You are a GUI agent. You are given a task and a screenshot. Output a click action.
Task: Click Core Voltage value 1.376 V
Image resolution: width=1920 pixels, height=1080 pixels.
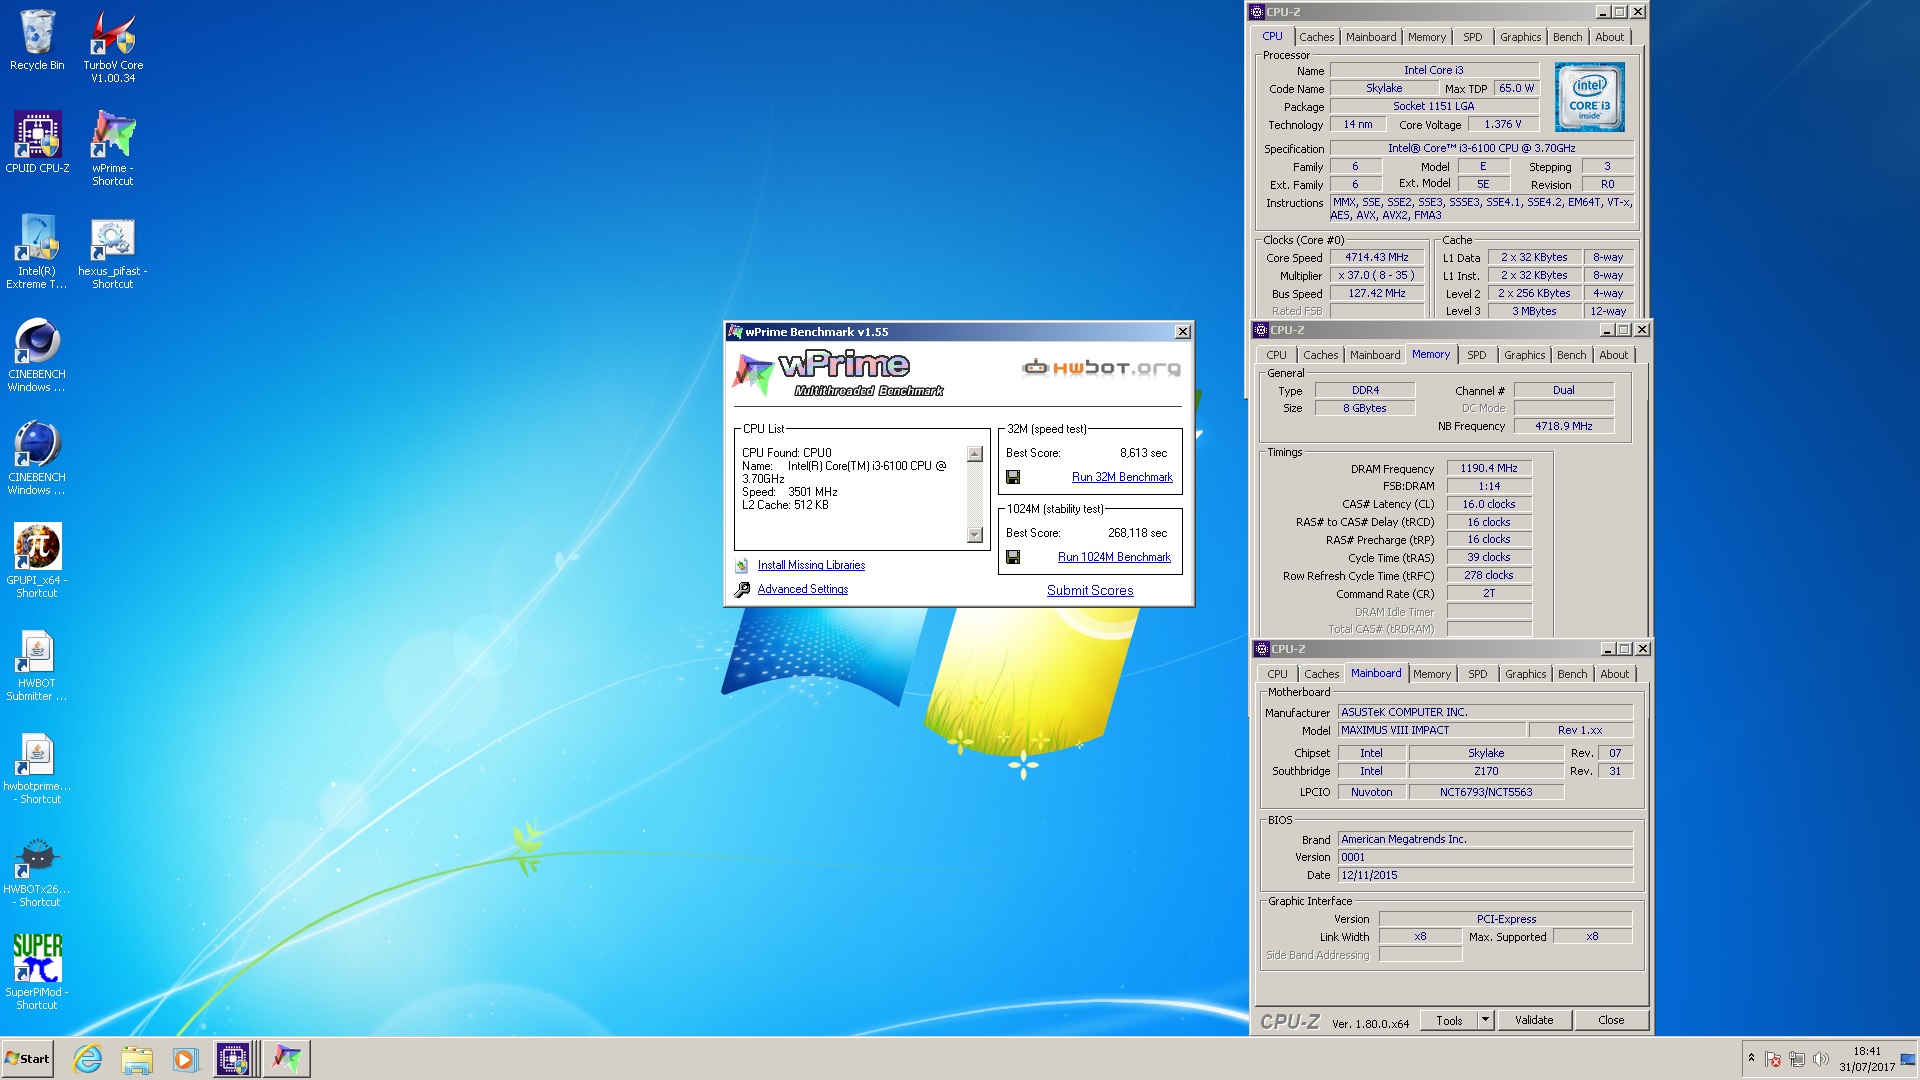[1502, 125]
